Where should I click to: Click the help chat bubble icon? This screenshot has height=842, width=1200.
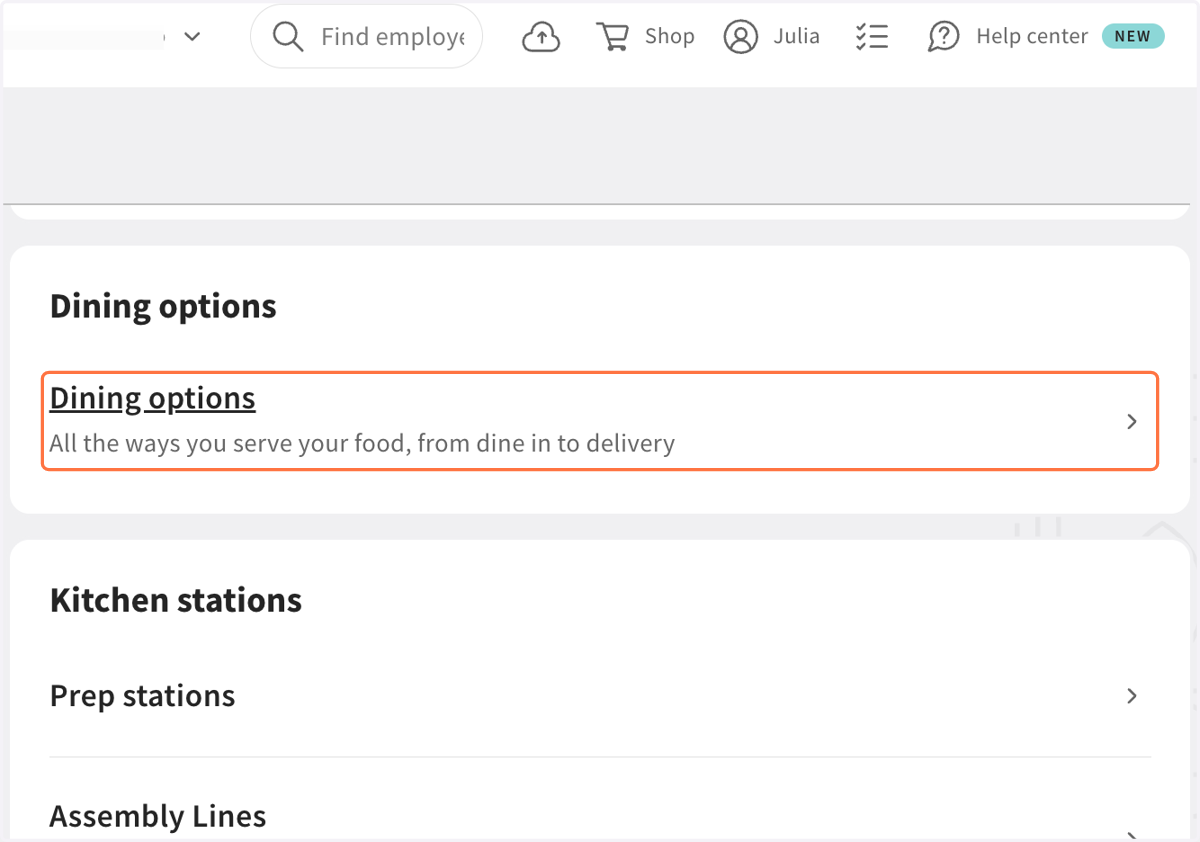944,37
